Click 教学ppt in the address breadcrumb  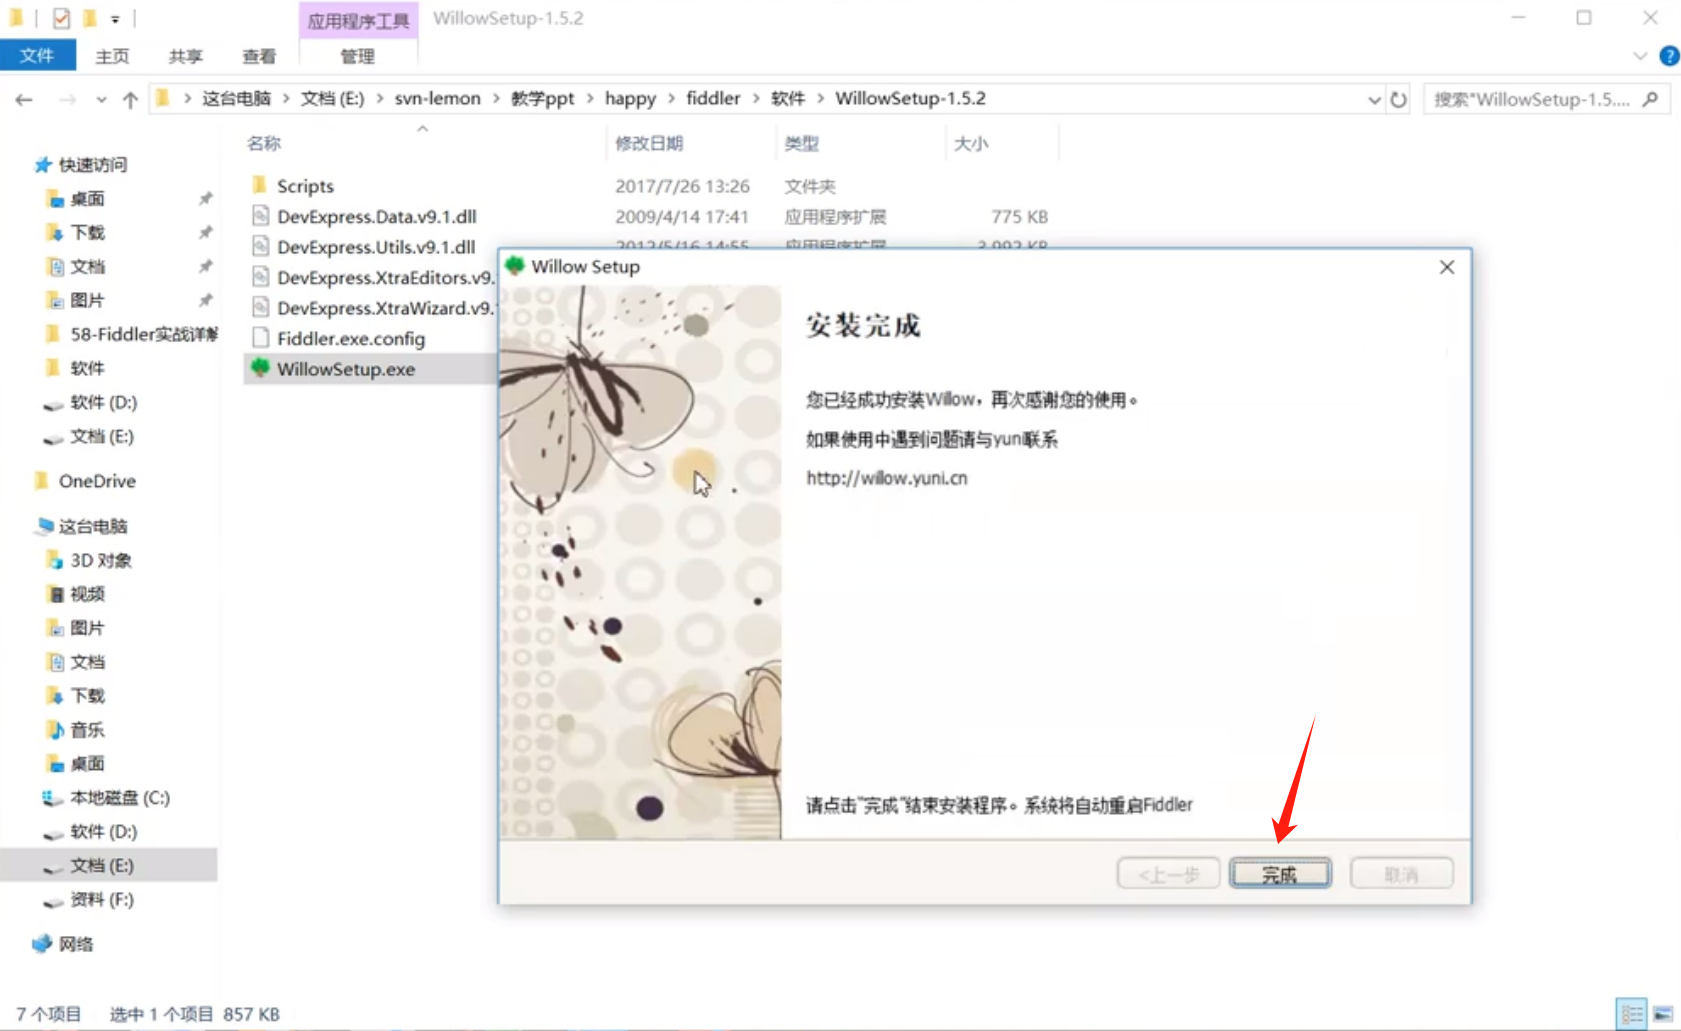click(542, 98)
